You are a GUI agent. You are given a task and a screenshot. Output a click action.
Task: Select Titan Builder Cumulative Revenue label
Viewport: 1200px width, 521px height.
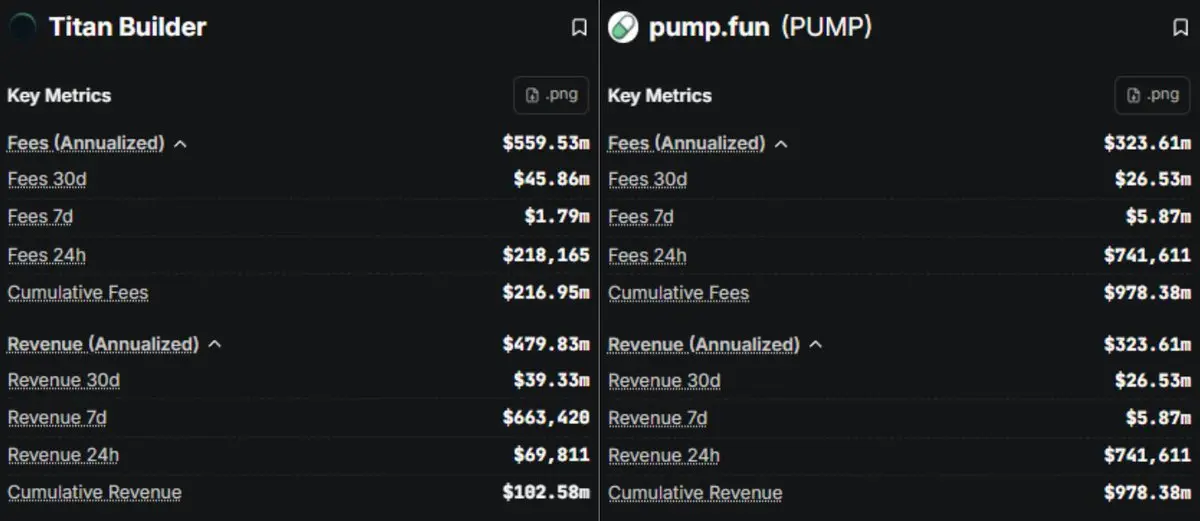[x=95, y=493]
